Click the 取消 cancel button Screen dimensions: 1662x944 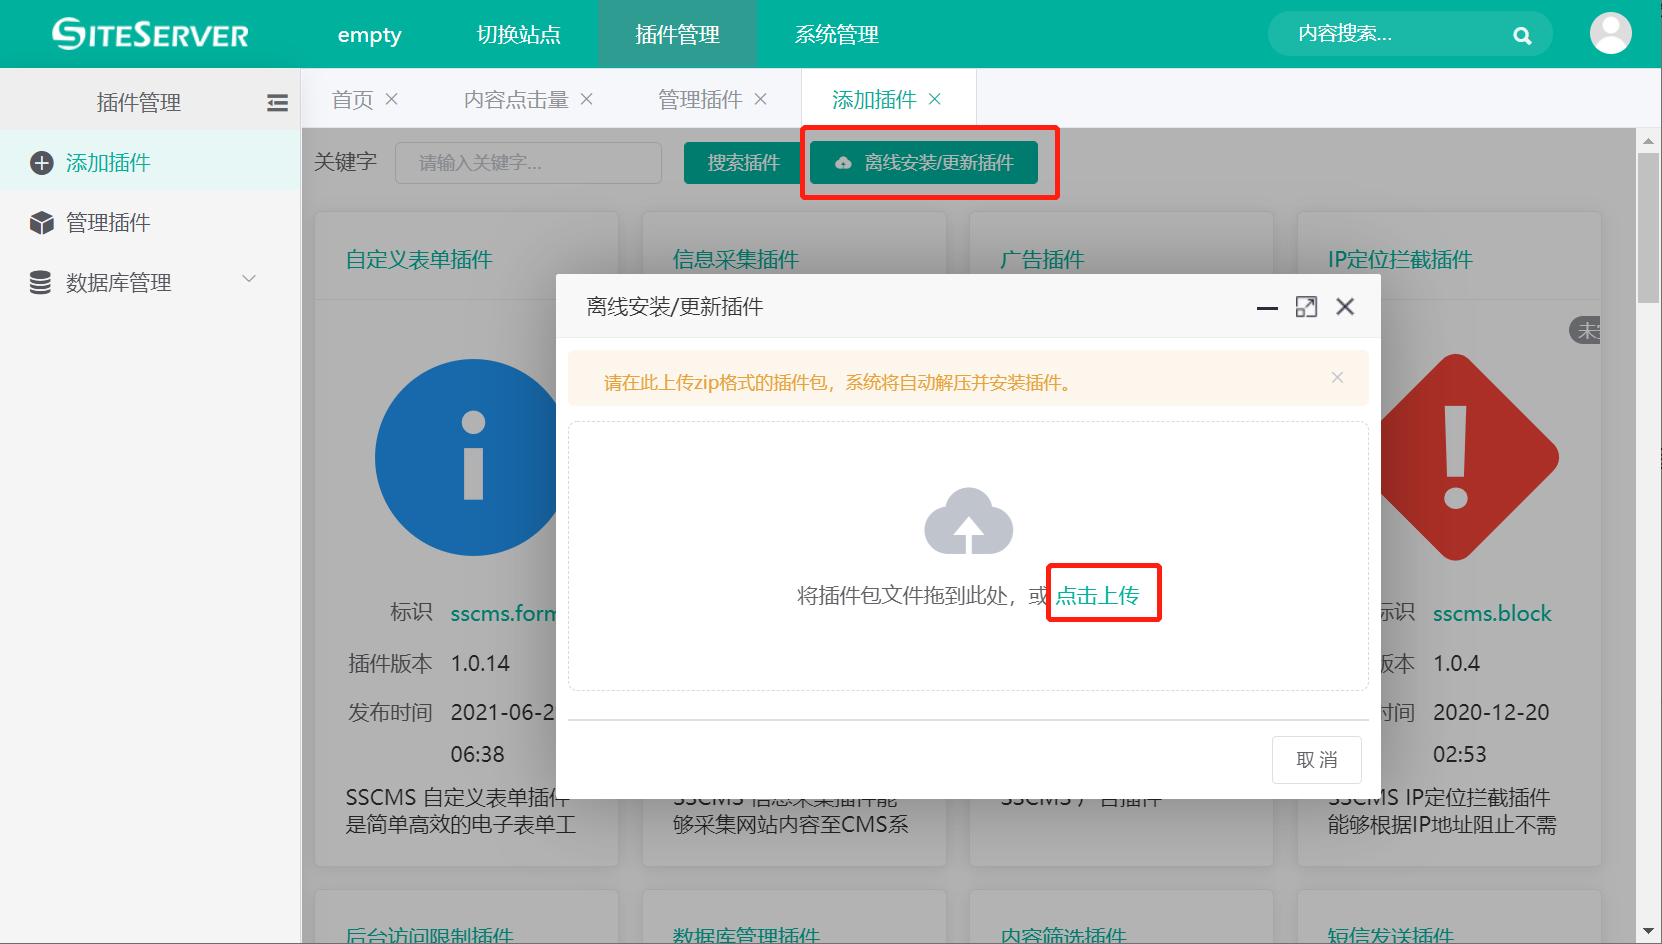pos(1316,760)
